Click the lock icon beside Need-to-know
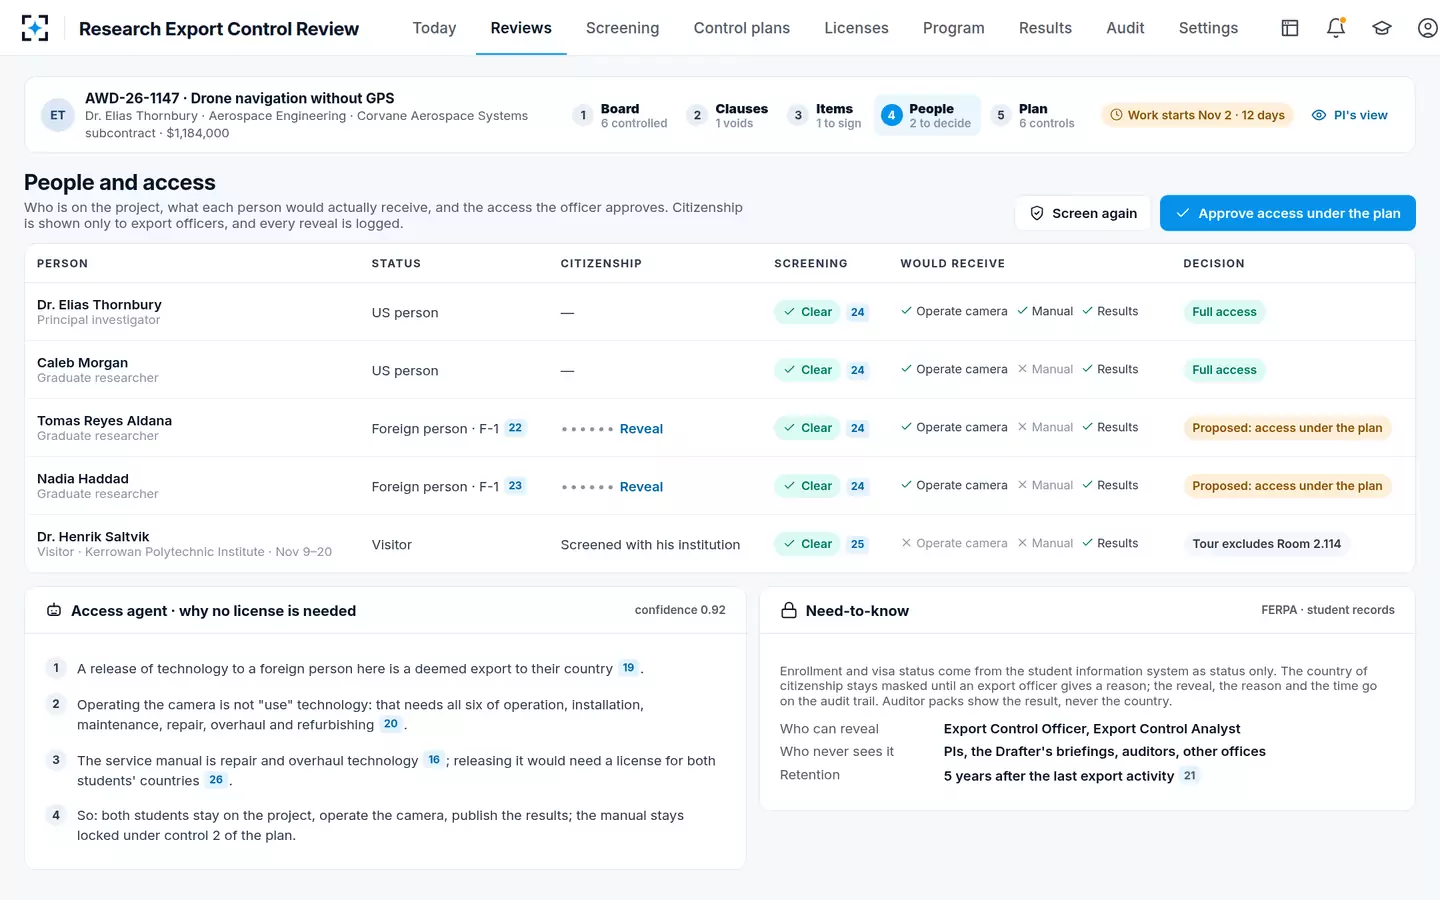 pyautogui.click(x=789, y=610)
